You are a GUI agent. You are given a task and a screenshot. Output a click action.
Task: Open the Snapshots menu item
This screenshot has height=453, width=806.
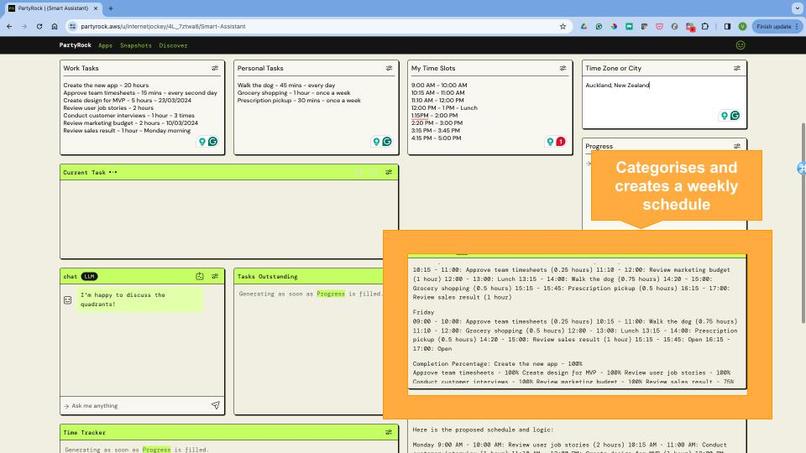[x=136, y=45]
